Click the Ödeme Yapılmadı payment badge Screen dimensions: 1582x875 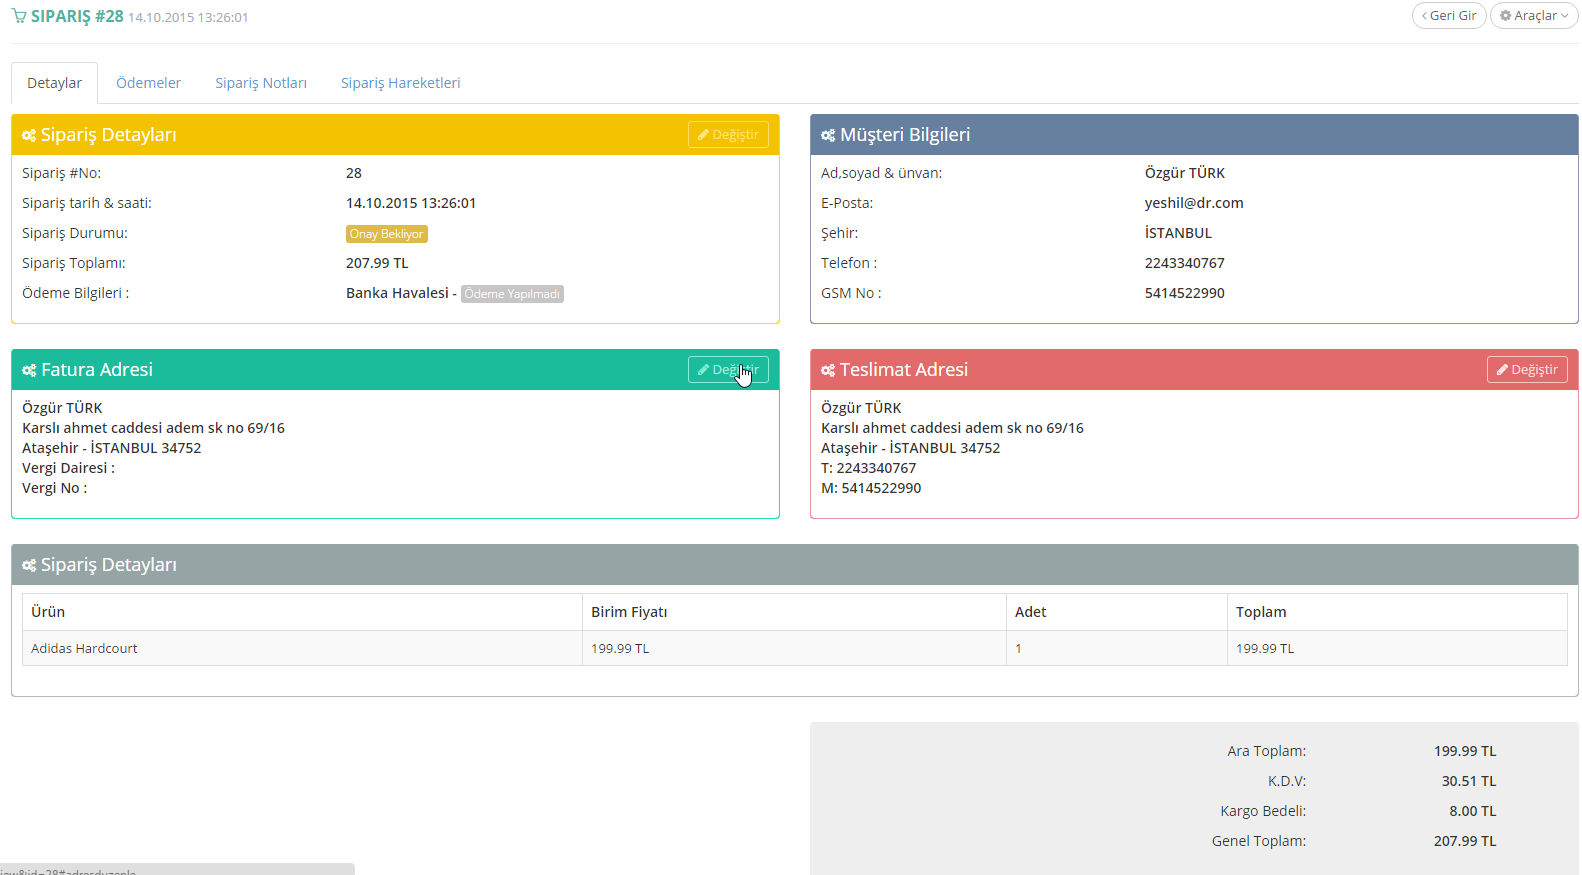coord(512,294)
